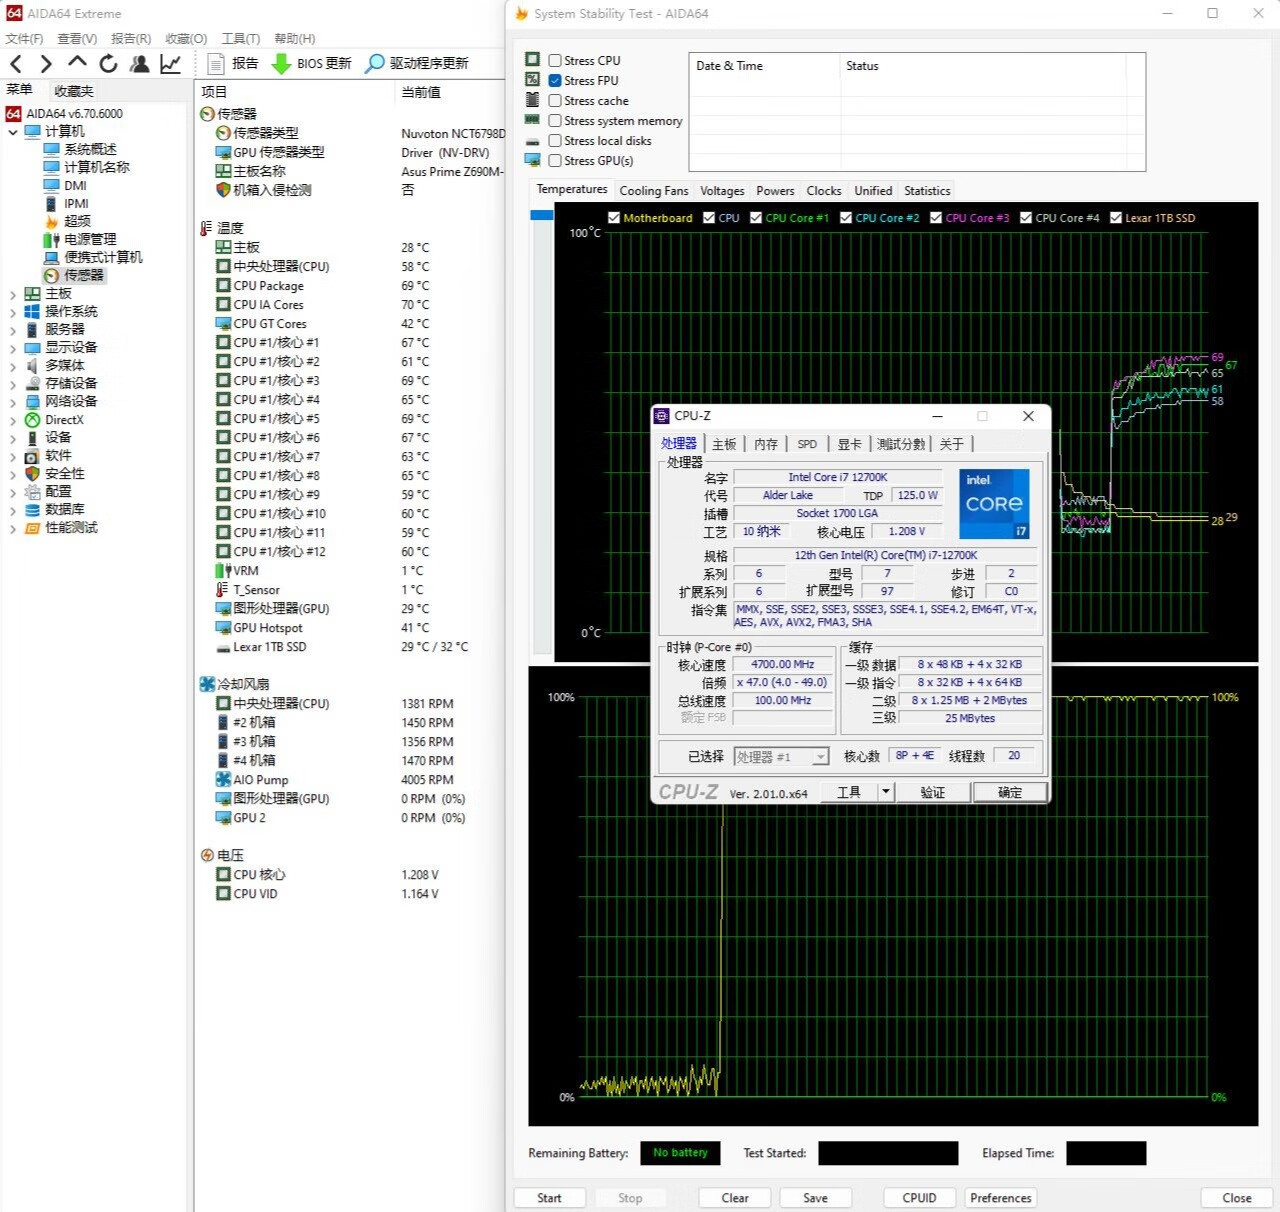Click the 数据库 database icon

tap(32, 510)
